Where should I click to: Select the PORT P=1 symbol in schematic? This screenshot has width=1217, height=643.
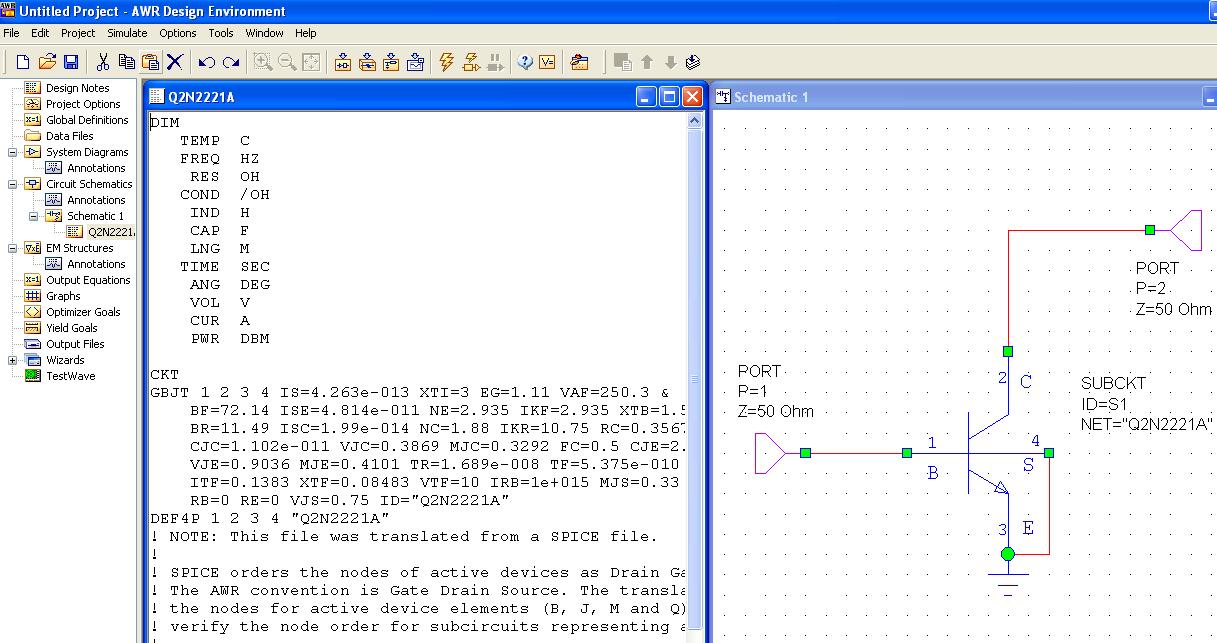[772, 453]
